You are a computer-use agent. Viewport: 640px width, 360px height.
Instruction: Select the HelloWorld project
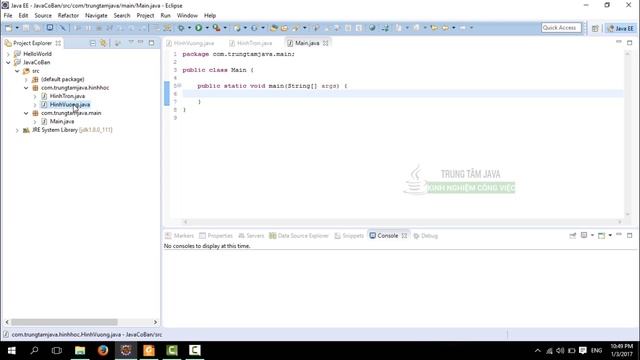pos(37,54)
